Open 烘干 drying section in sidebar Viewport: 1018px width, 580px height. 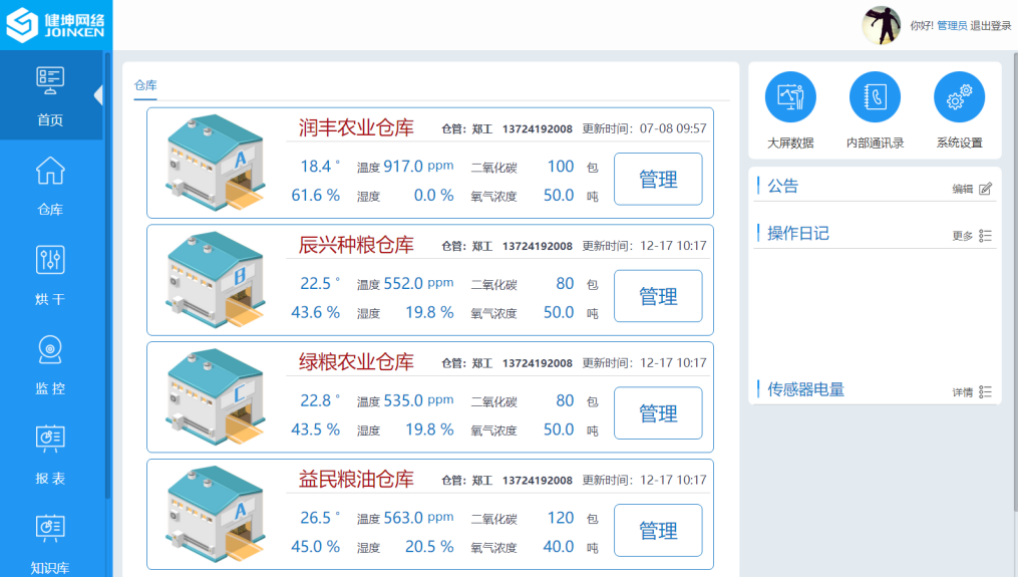(x=50, y=275)
